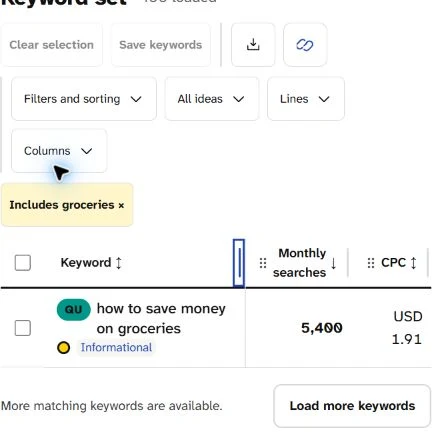Open the Columns dropdown
The image size is (434, 438).
[x=59, y=151]
